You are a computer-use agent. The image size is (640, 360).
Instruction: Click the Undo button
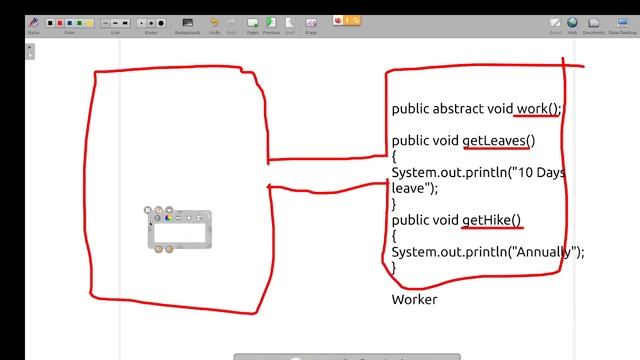(x=214, y=25)
